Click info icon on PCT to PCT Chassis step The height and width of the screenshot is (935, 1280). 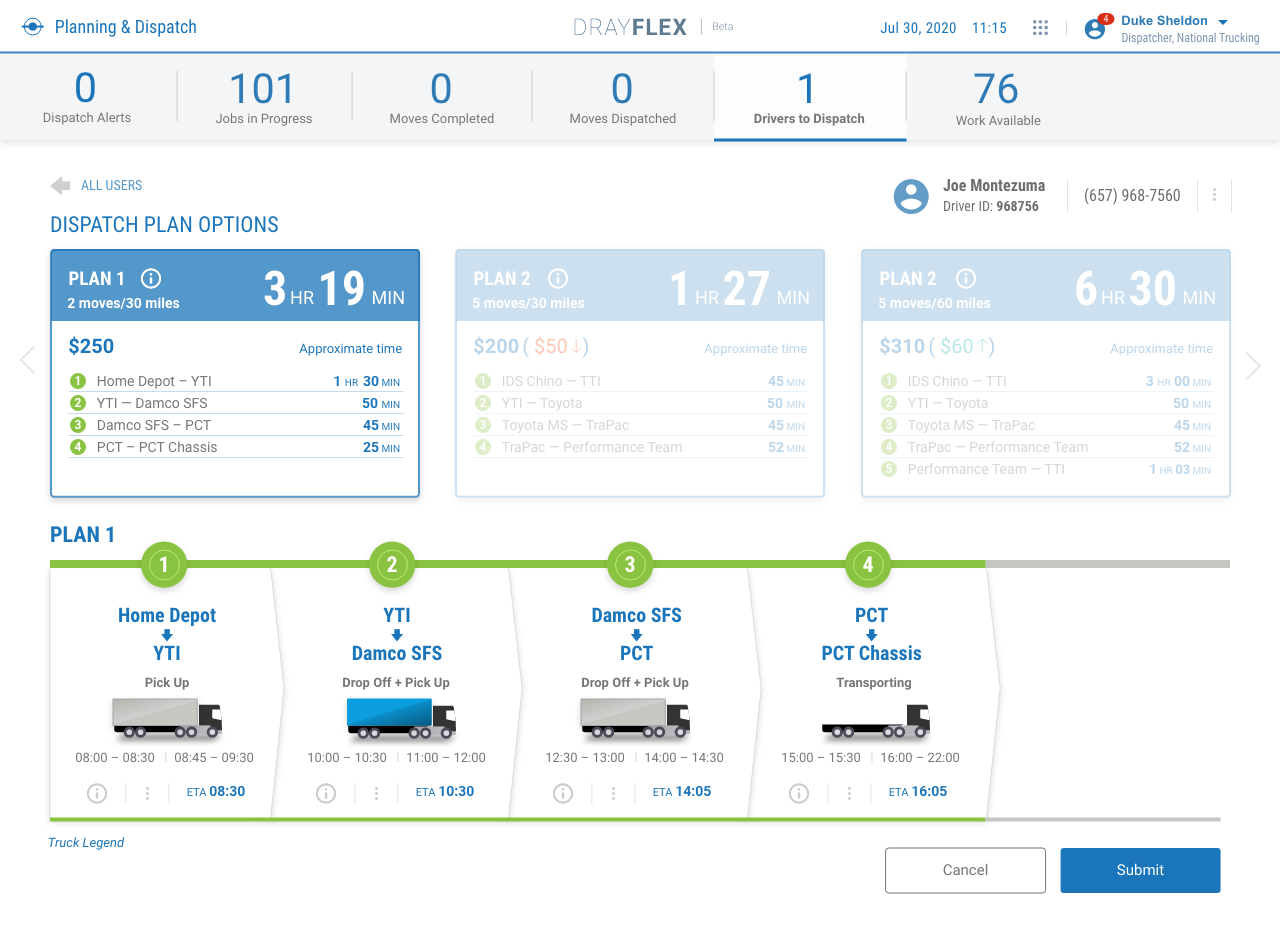(x=799, y=793)
